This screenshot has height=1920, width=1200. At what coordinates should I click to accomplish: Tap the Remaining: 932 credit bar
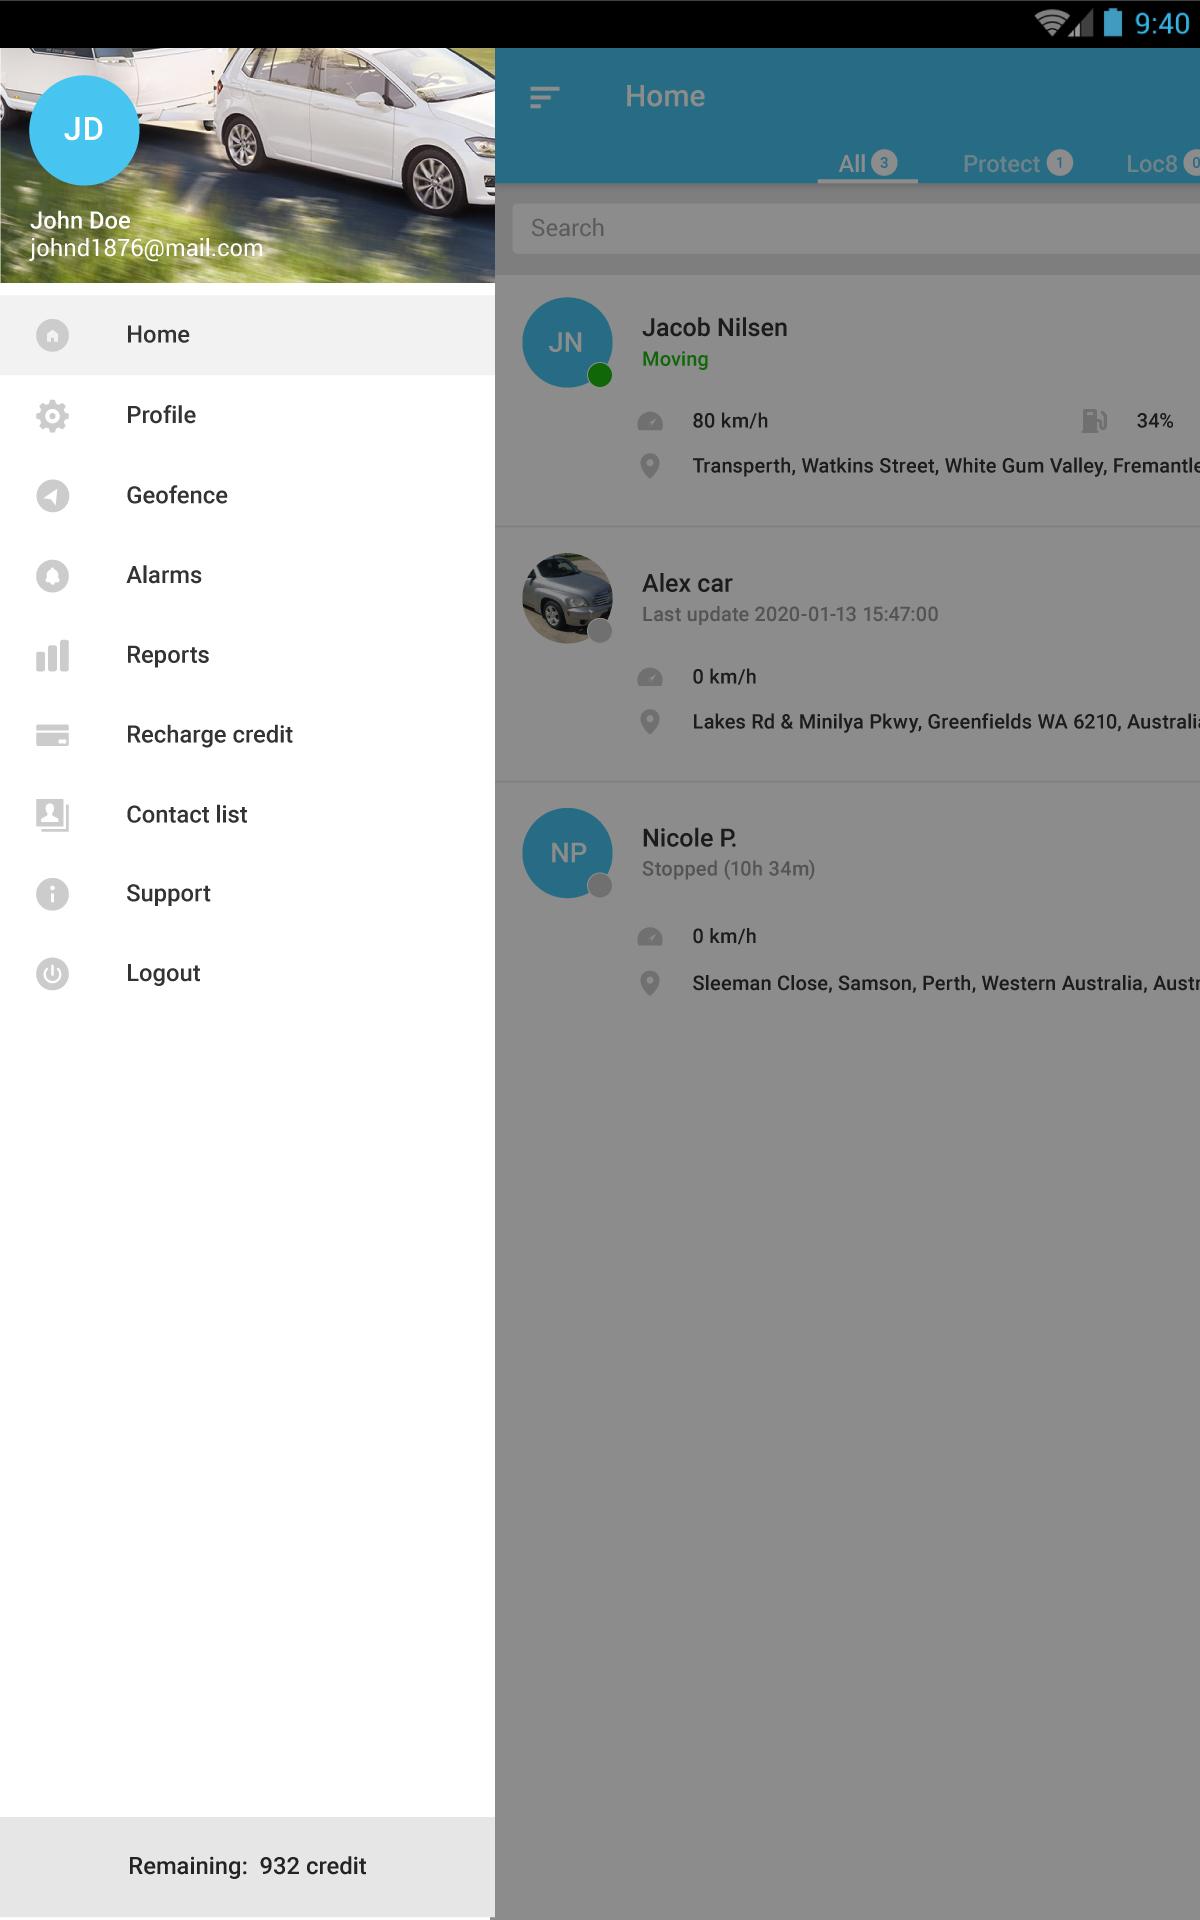click(247, 1867)
